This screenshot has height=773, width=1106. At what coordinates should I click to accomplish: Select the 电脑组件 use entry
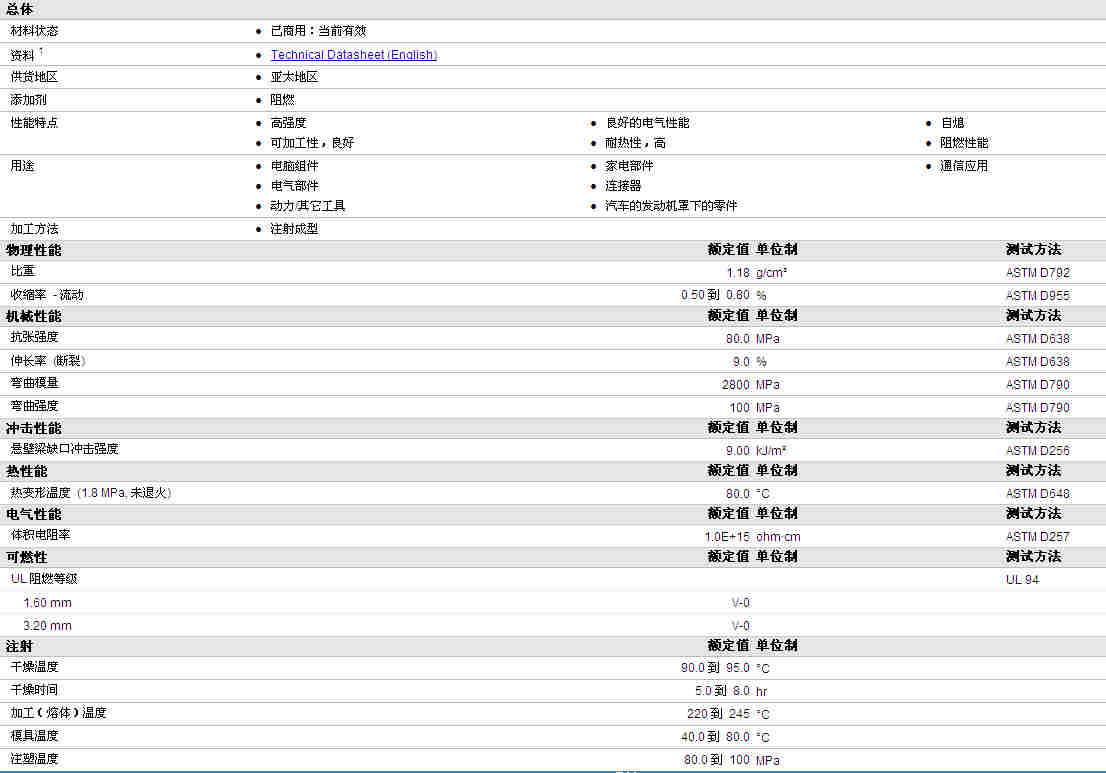[294, 166]
